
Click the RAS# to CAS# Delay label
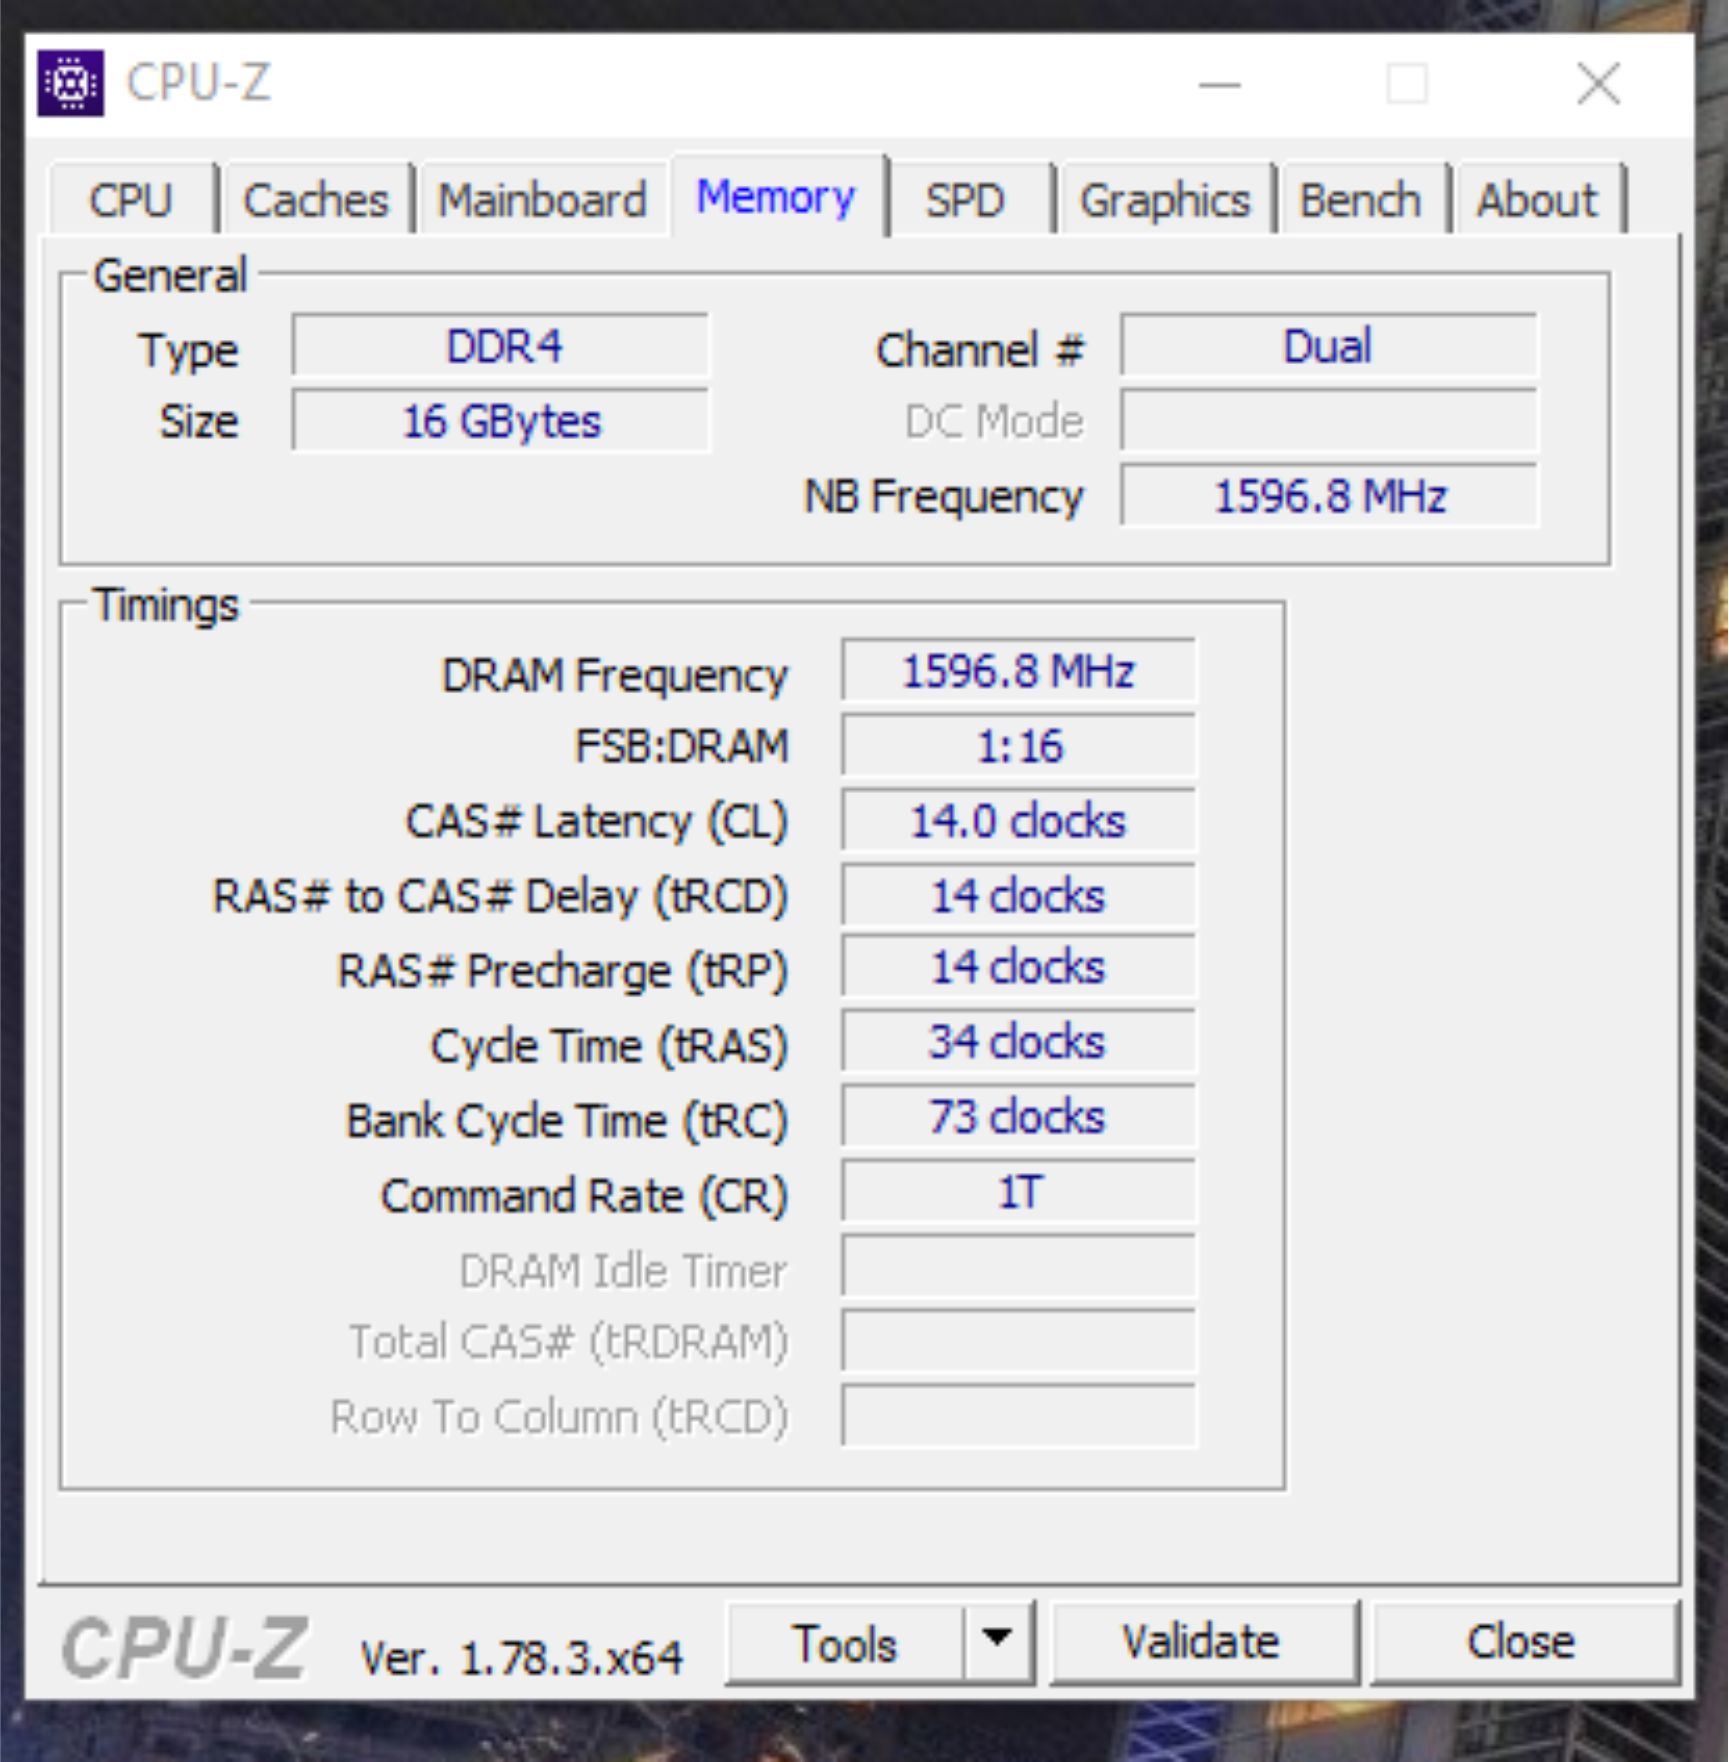[x=500, y=897]
